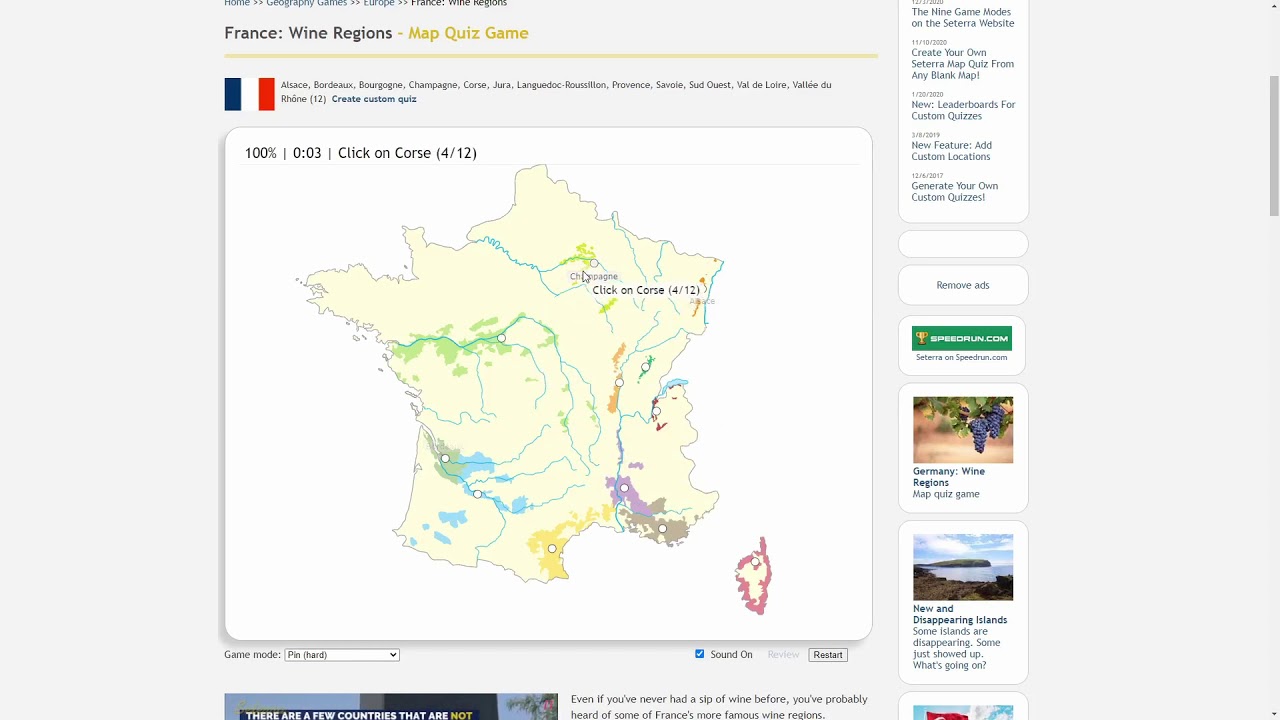Click the Remove ads button

click(x=962, y=285)
